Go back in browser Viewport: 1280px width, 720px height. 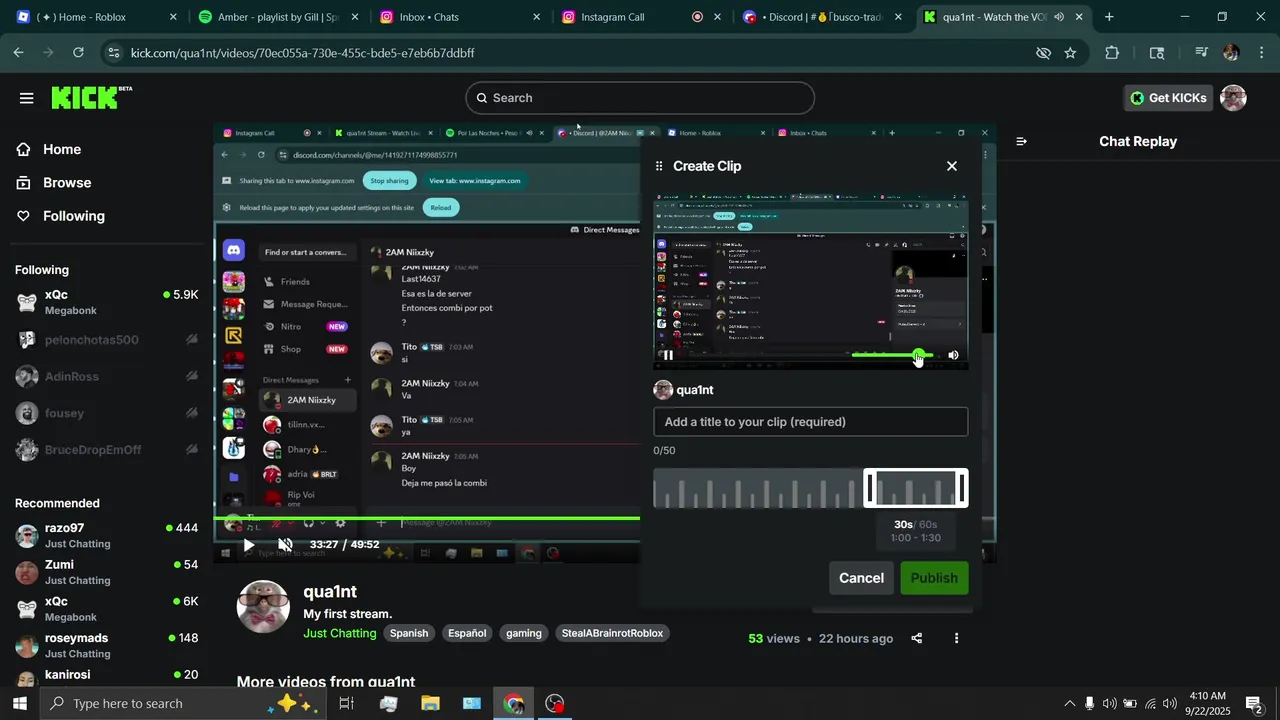(x=19, y=53)
